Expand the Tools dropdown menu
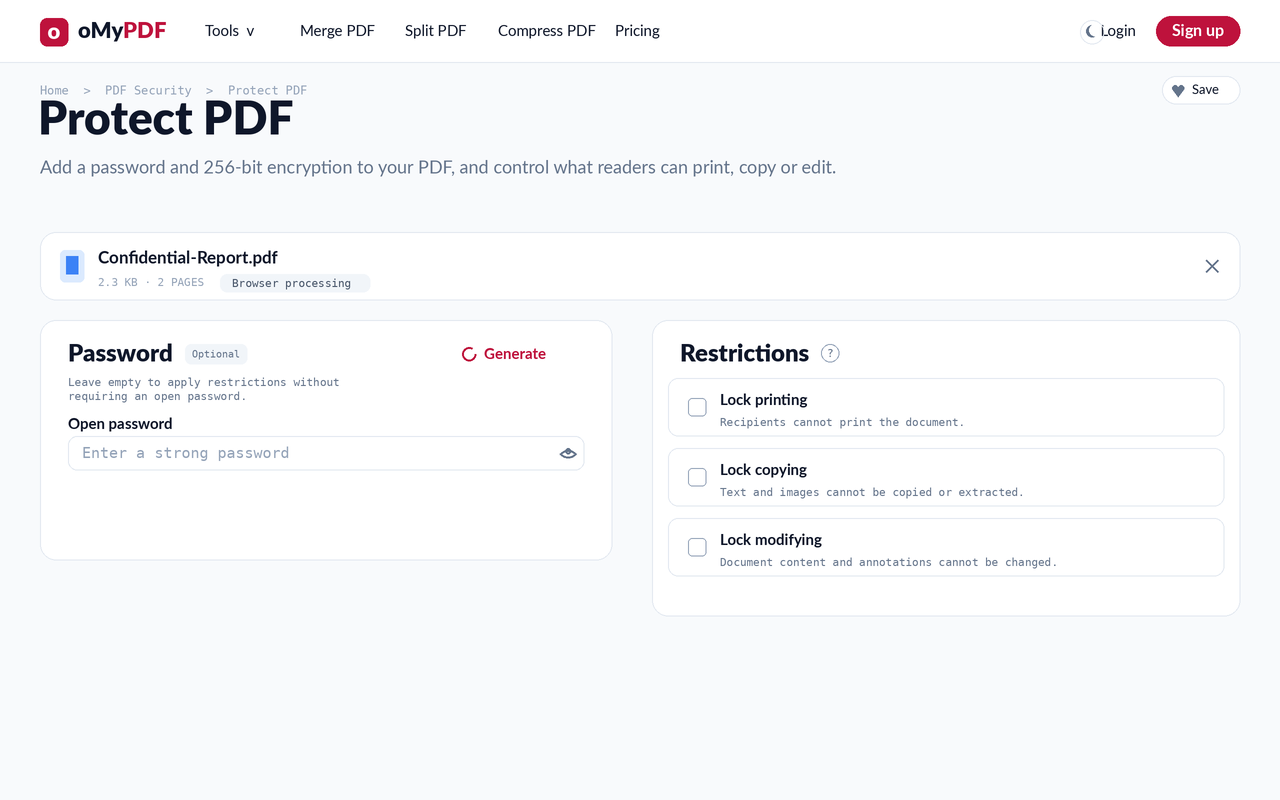 [x=230, y=31]
